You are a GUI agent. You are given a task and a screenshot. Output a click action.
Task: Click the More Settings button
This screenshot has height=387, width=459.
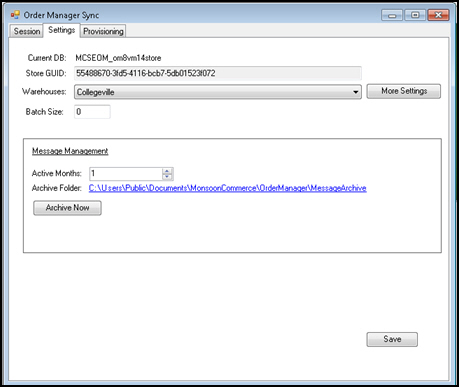pos(404,91)
